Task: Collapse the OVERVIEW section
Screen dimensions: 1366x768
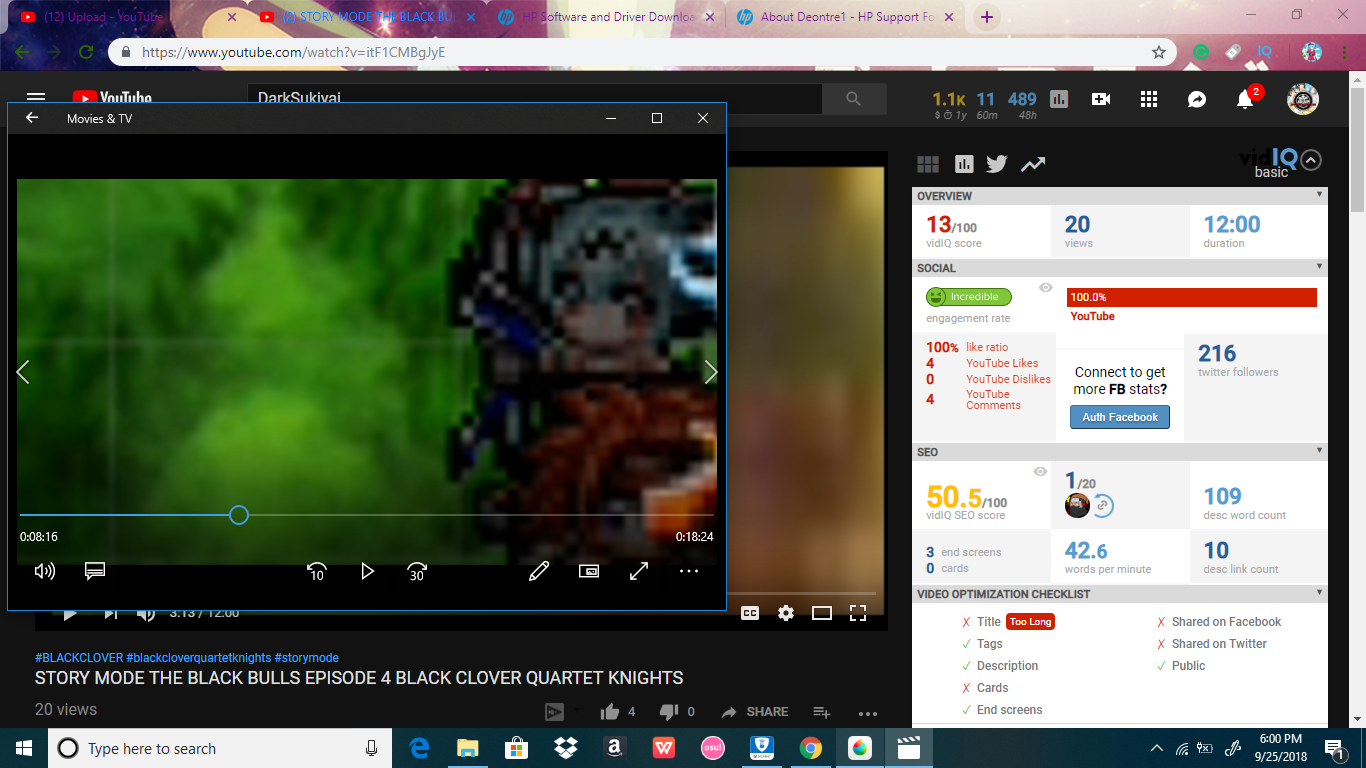Action: (1319, 195)
